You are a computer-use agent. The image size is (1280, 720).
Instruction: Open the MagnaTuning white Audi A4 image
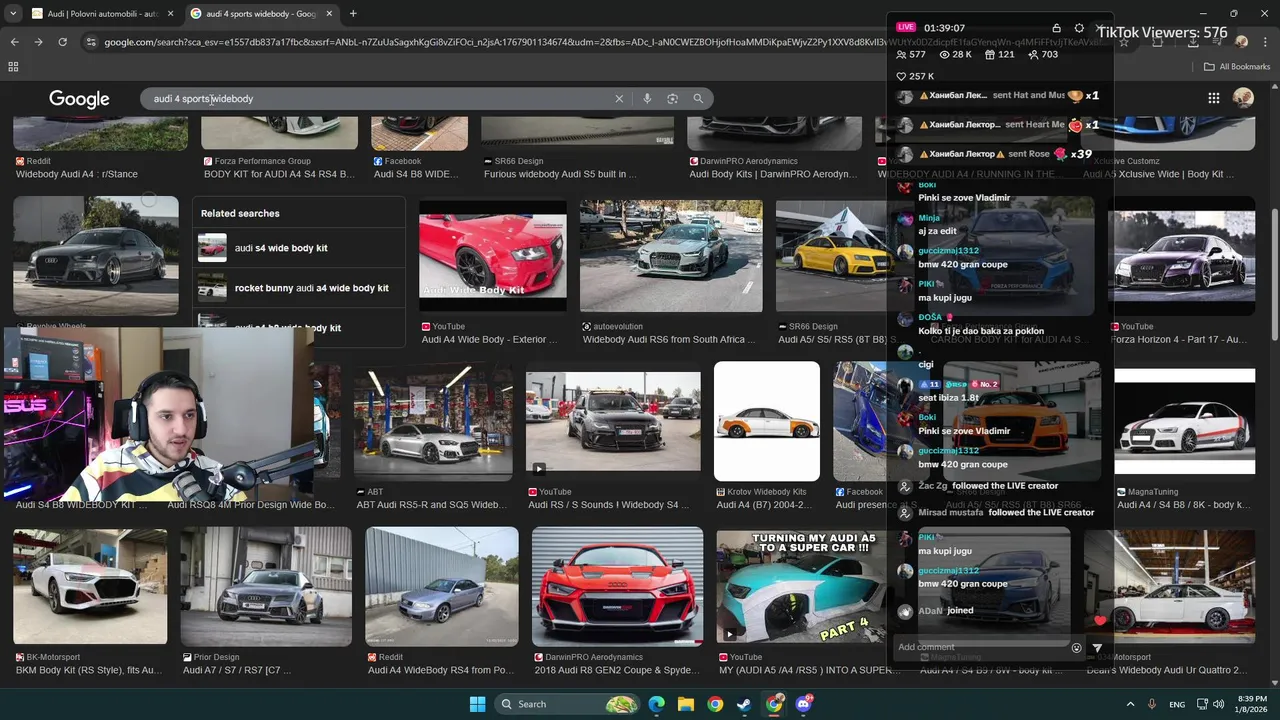coord(1185,421)
